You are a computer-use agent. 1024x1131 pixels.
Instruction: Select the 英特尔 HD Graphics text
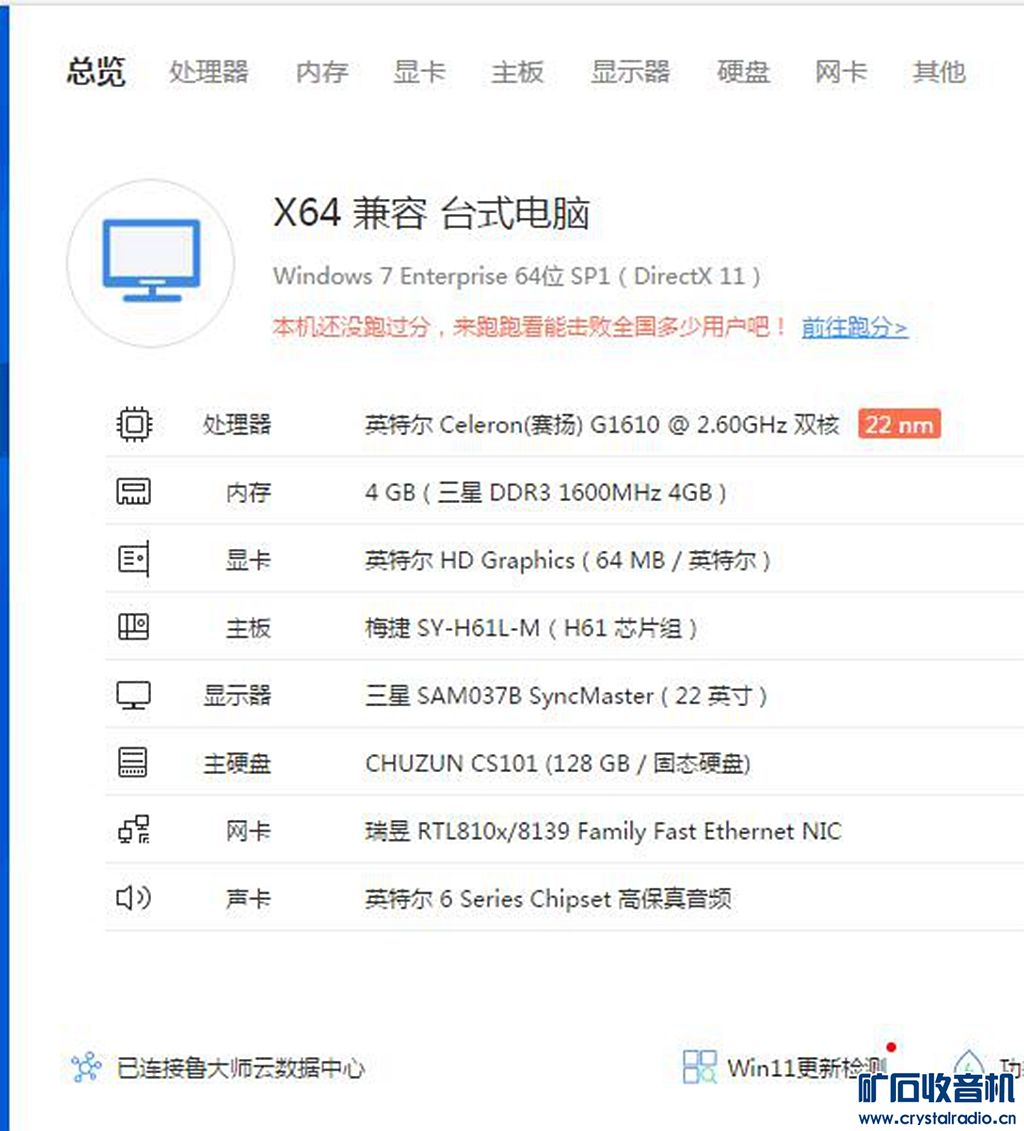pyautogui.click(x=568, y=560)
